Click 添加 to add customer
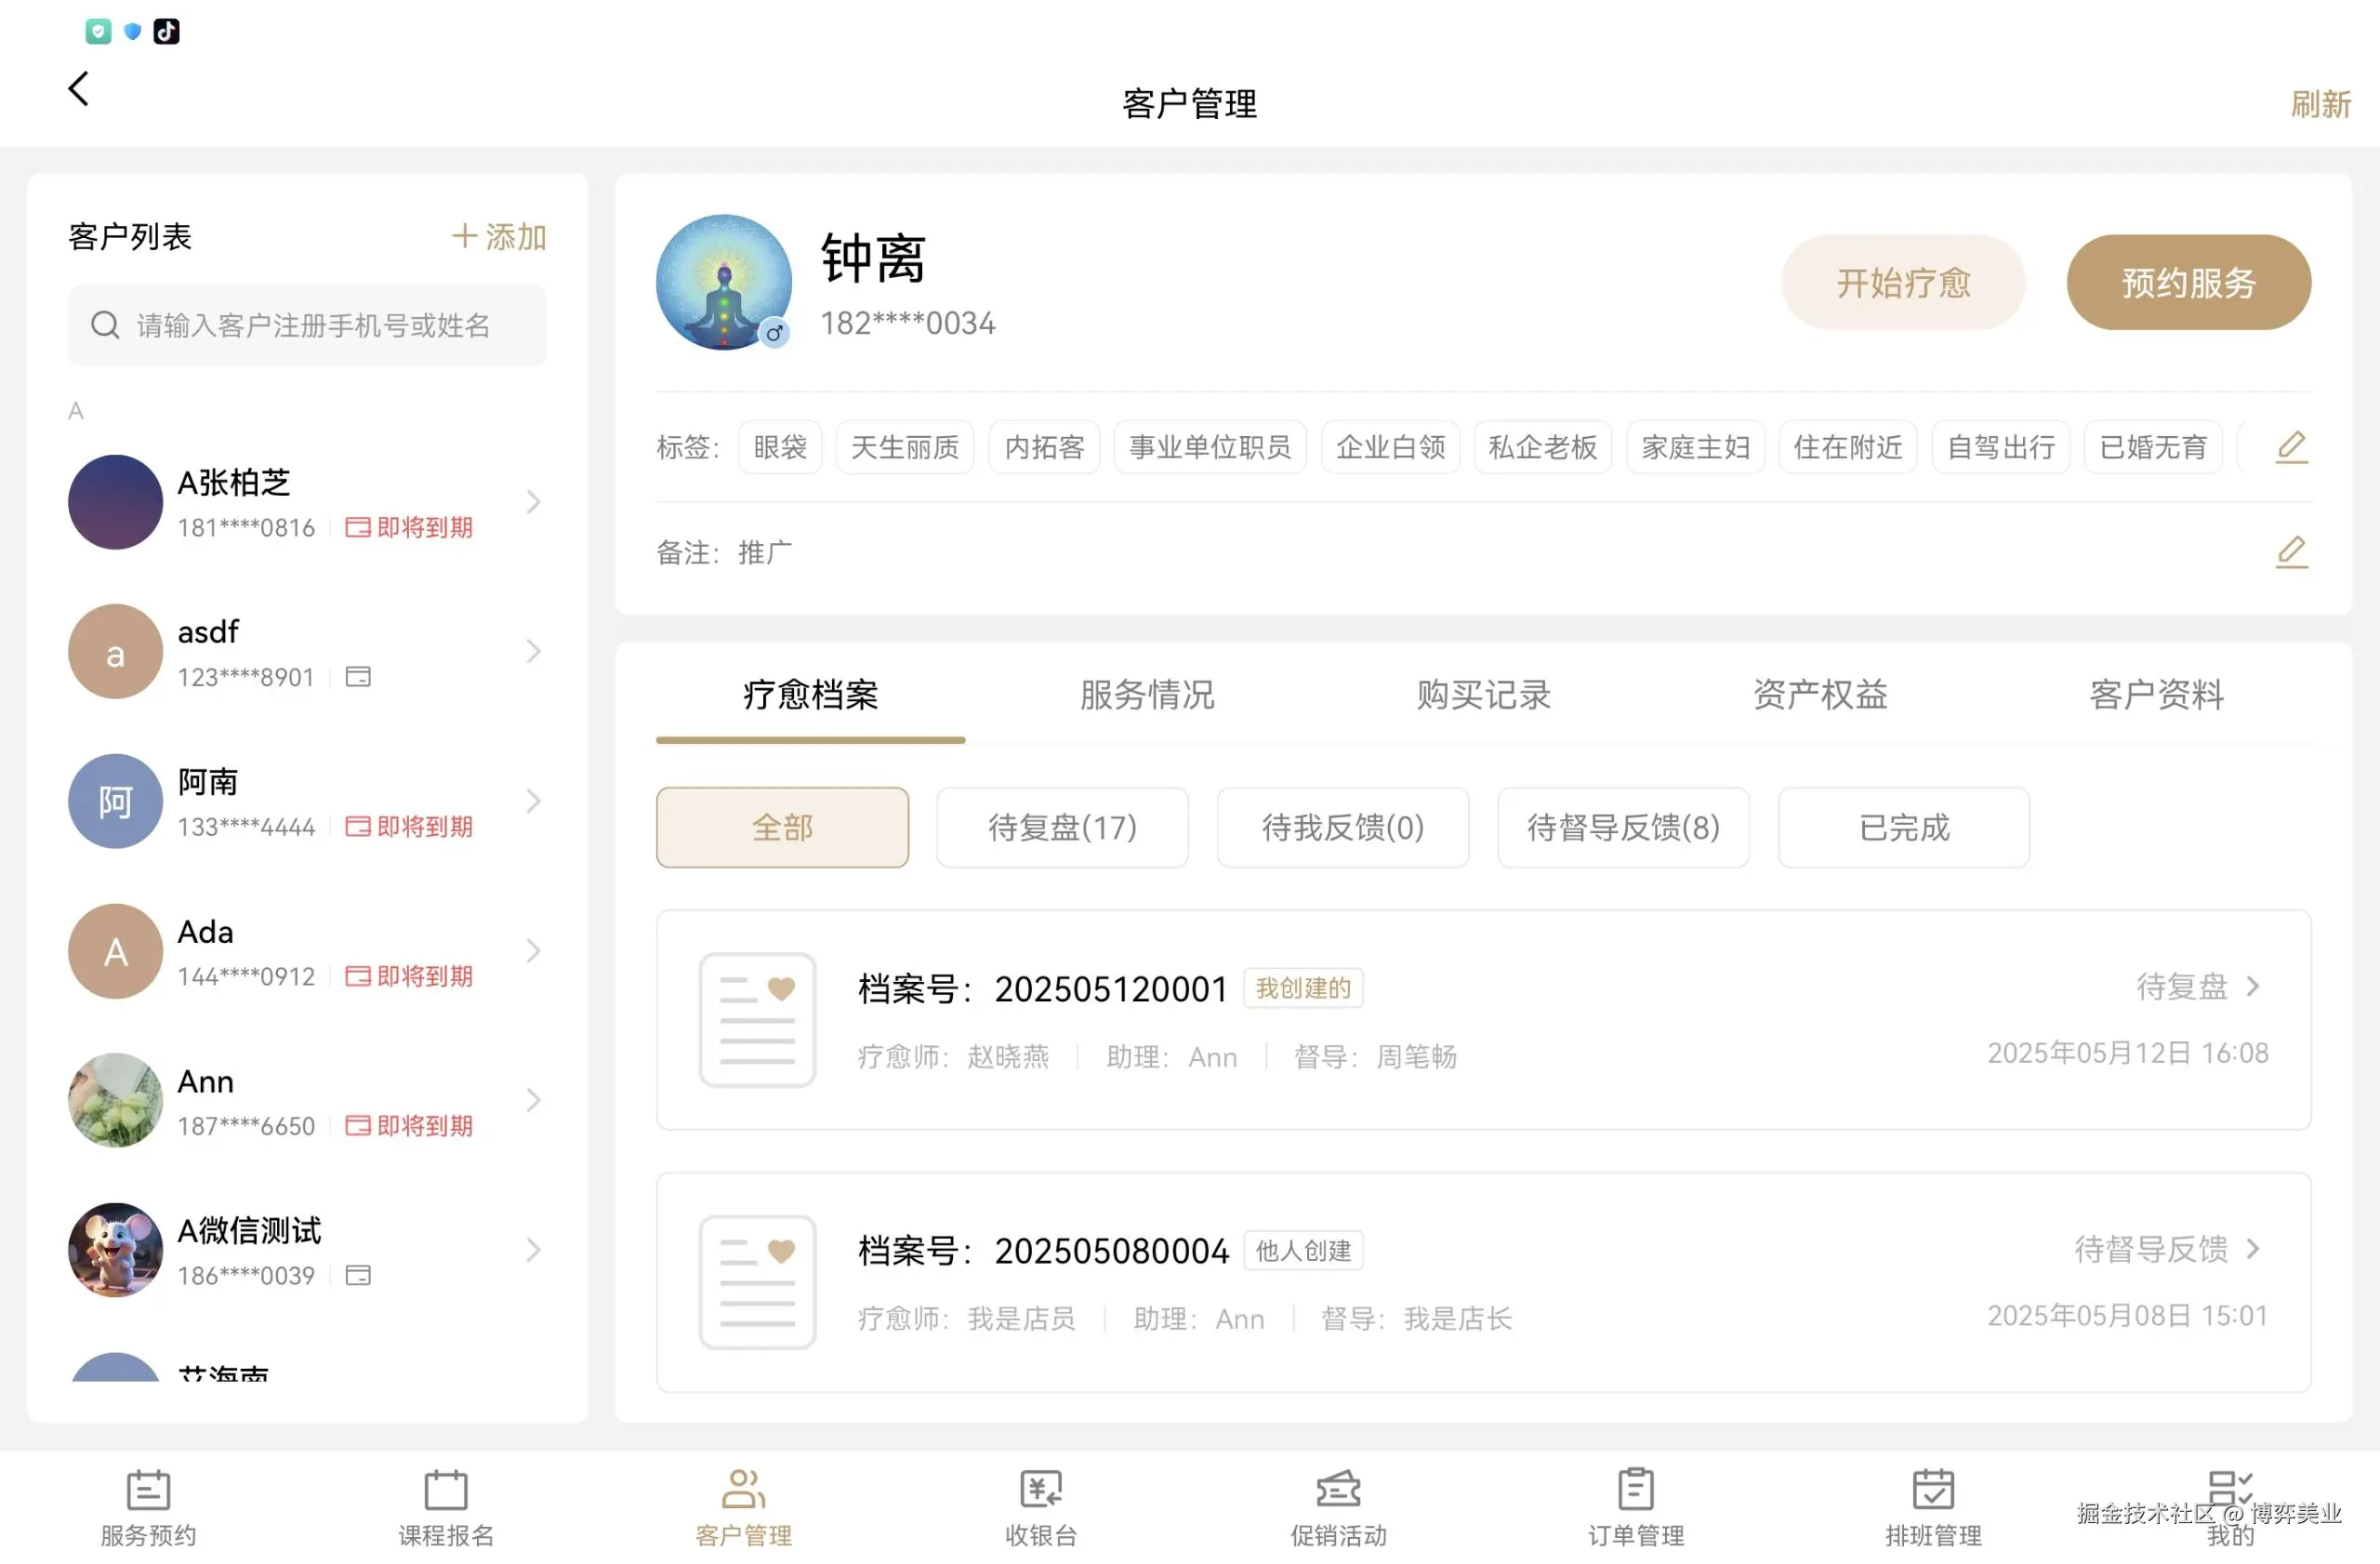Viewport: 2380px width, 1564px height. coord(499,237)
